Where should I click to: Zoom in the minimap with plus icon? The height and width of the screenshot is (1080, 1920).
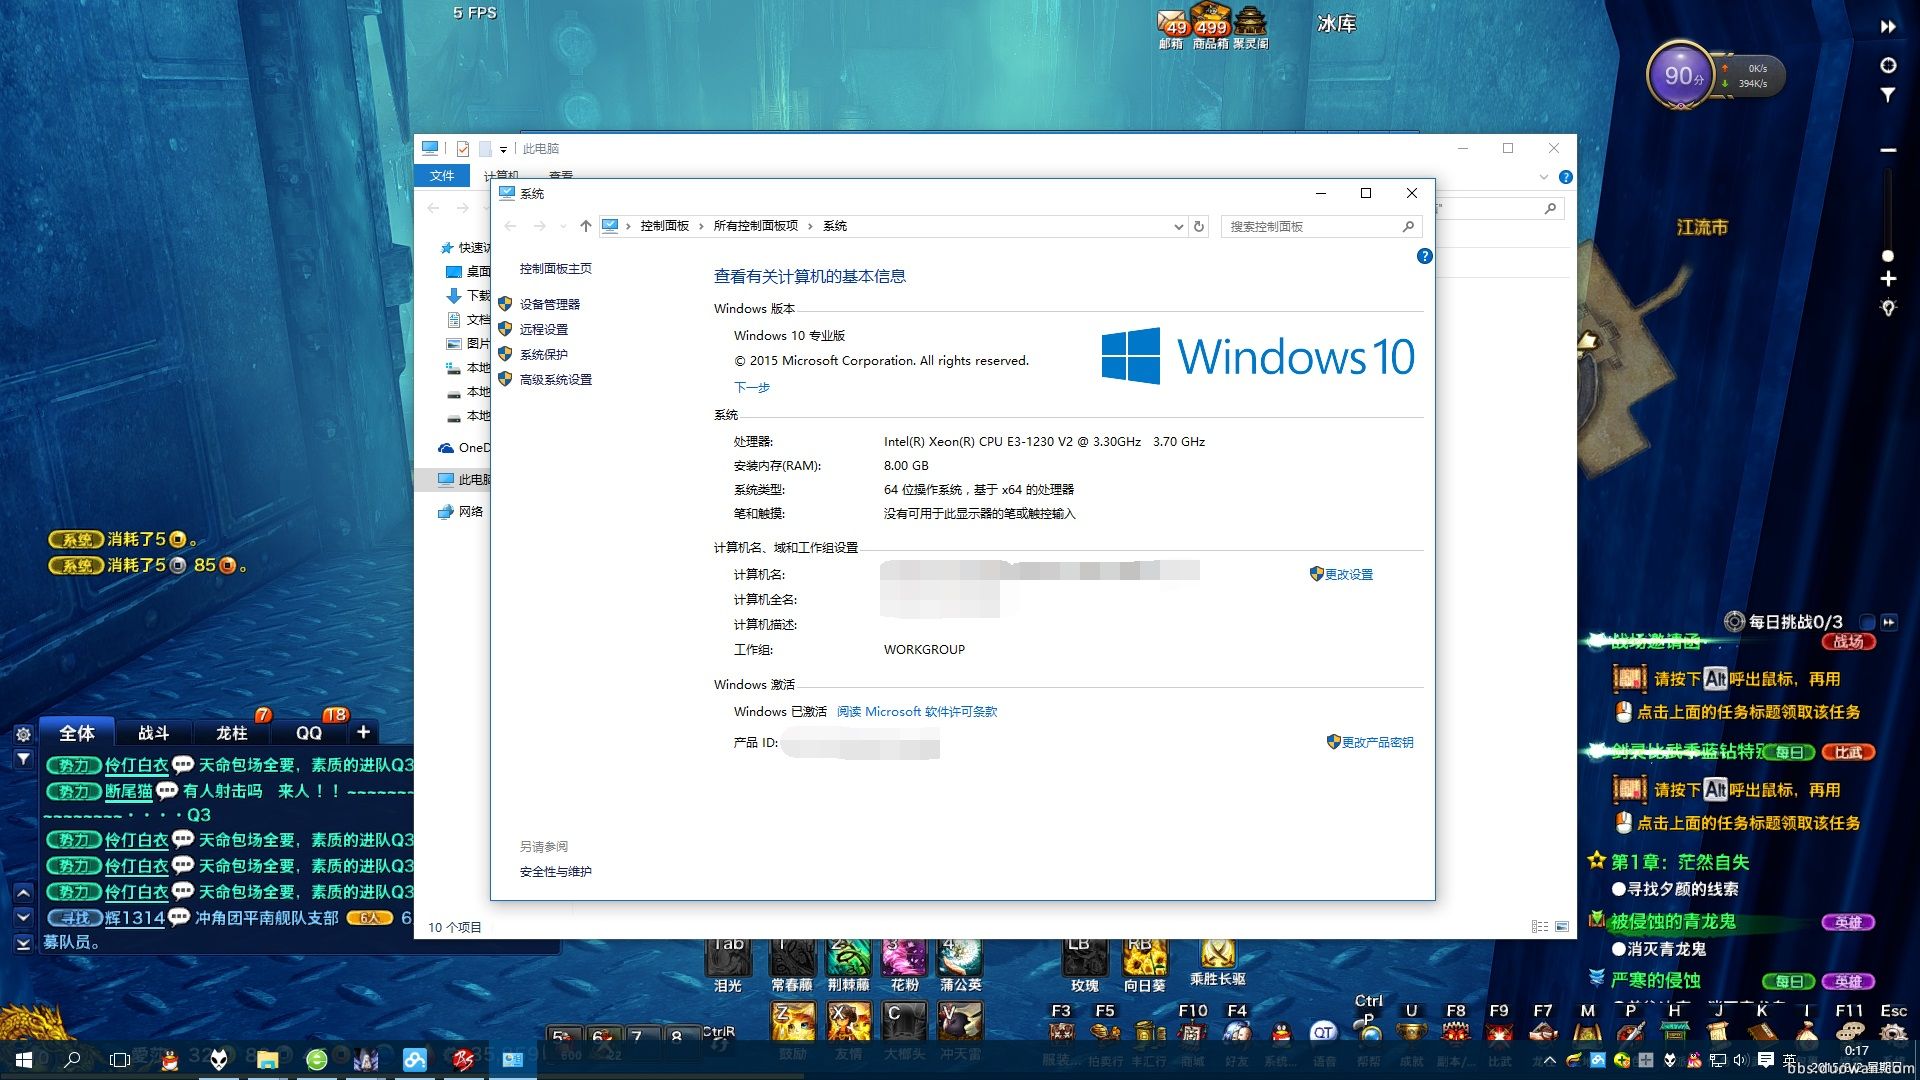point(1888,279)
